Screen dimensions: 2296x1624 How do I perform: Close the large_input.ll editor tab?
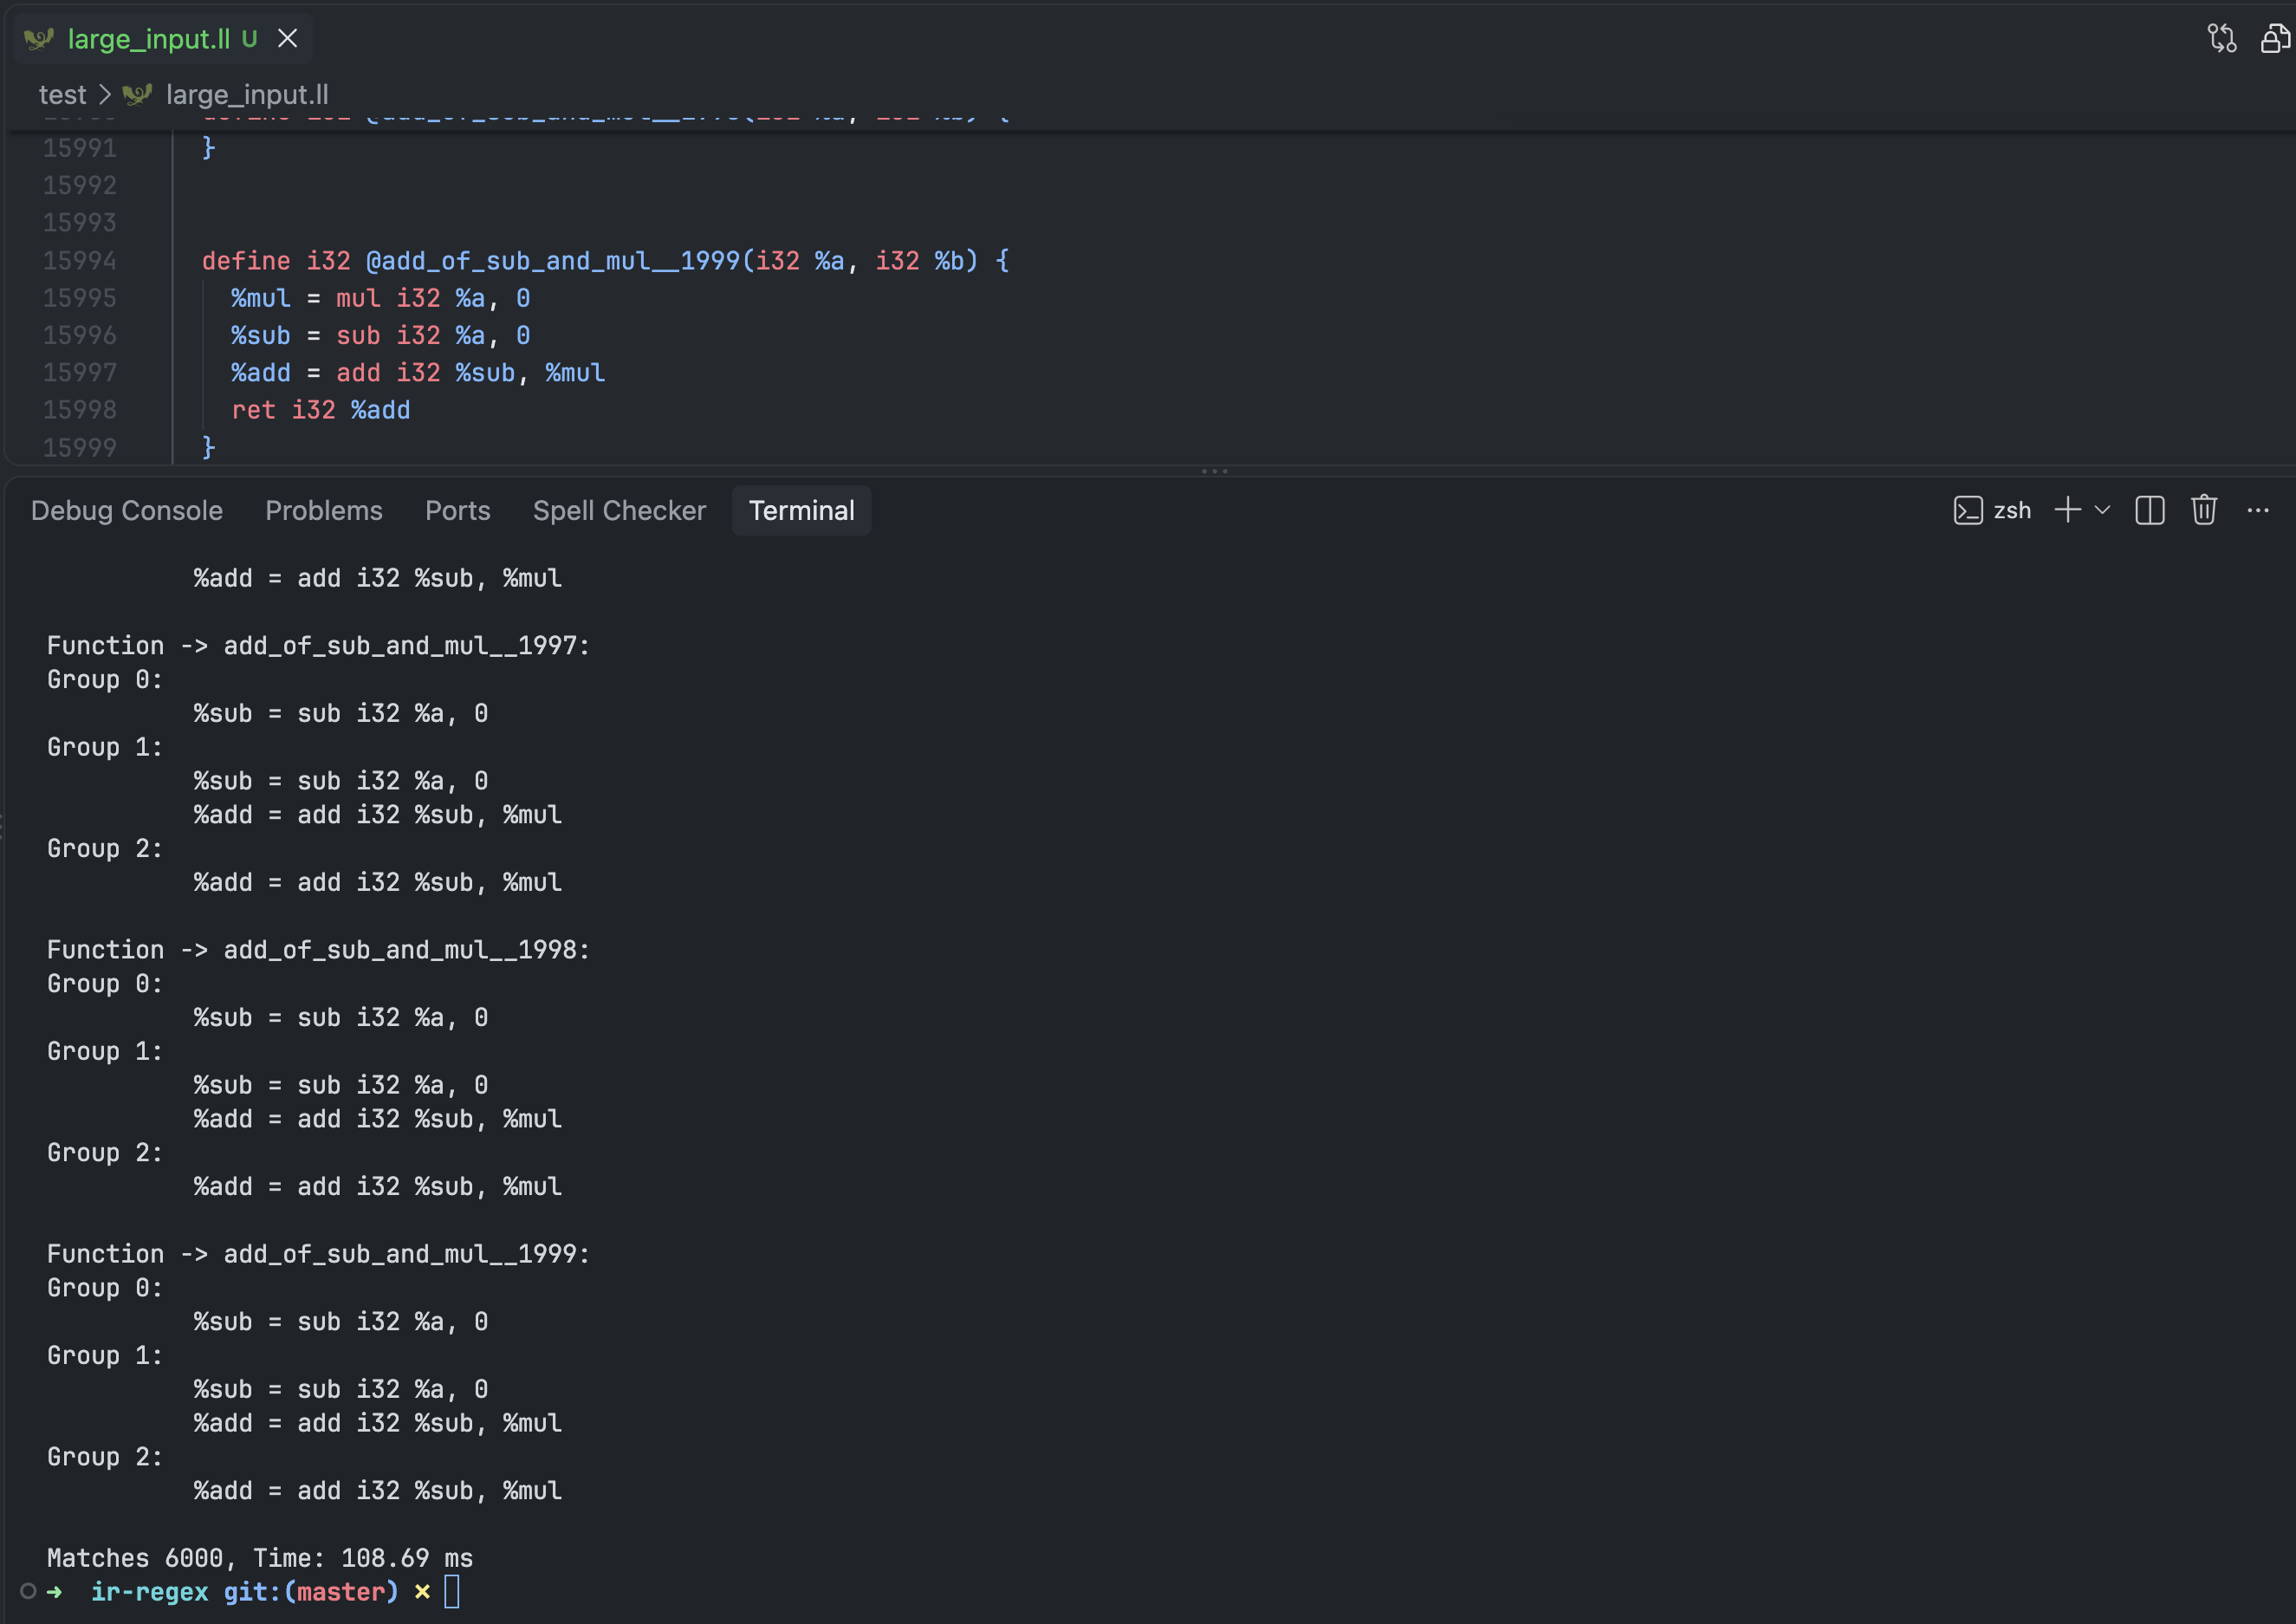287,39
